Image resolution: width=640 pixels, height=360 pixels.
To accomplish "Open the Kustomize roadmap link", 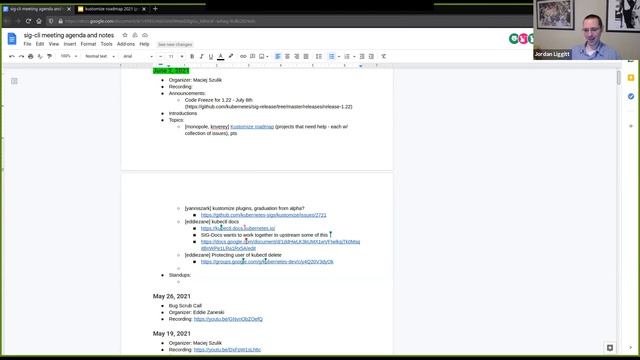I will 252,127.
